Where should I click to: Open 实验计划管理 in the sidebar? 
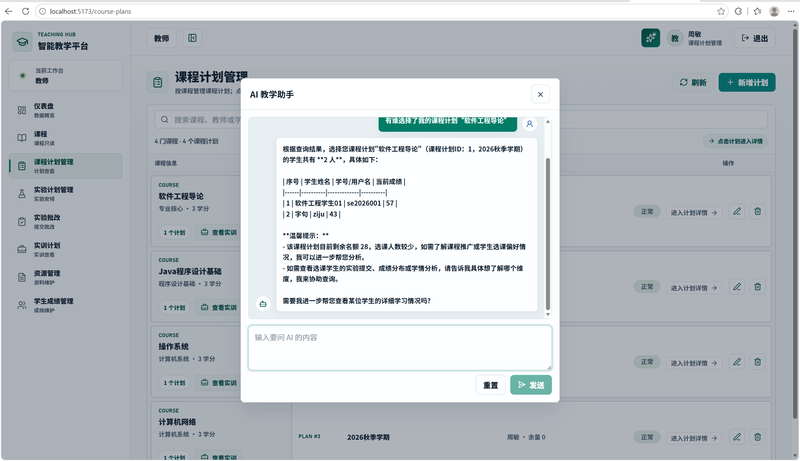[65, 194]
